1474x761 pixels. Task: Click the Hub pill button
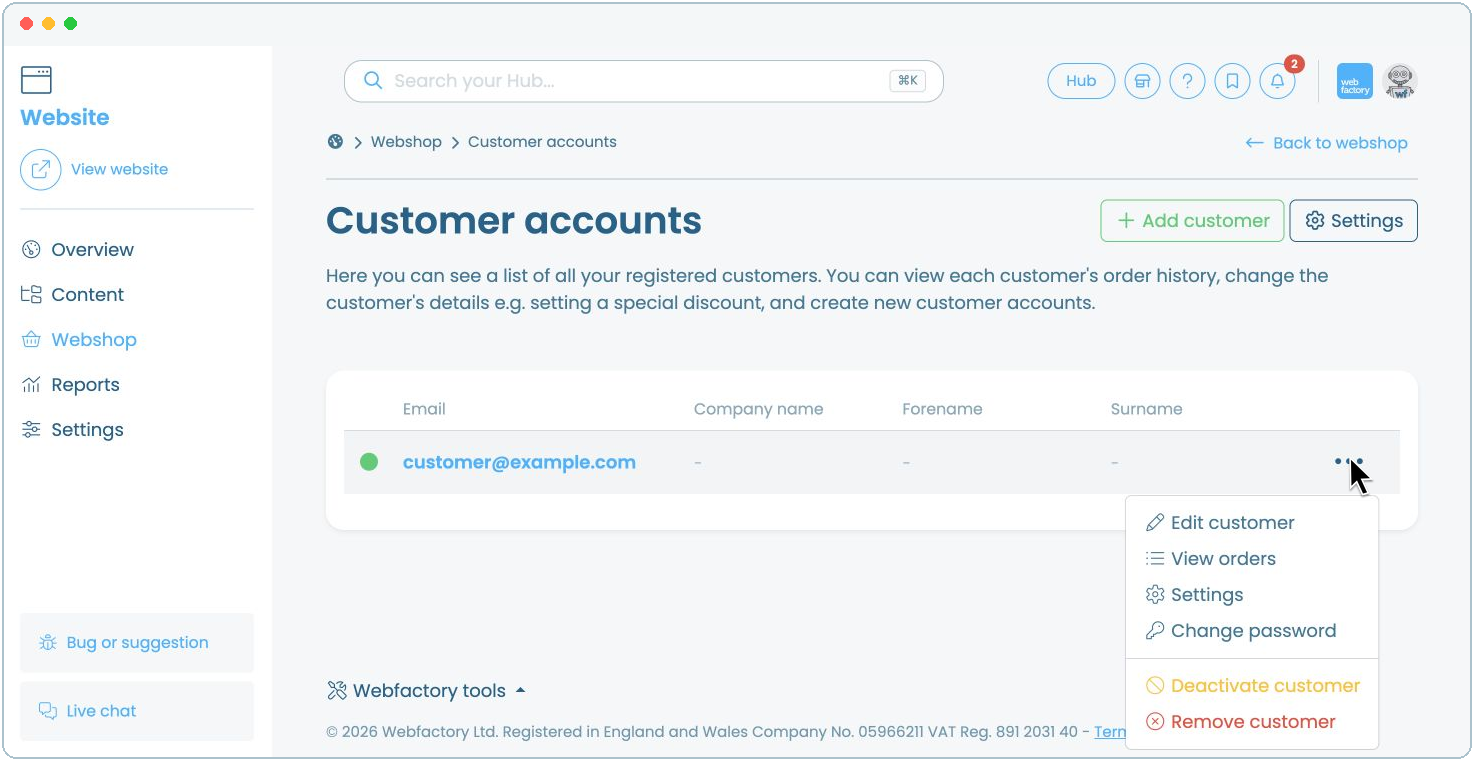click(1081, 81)
